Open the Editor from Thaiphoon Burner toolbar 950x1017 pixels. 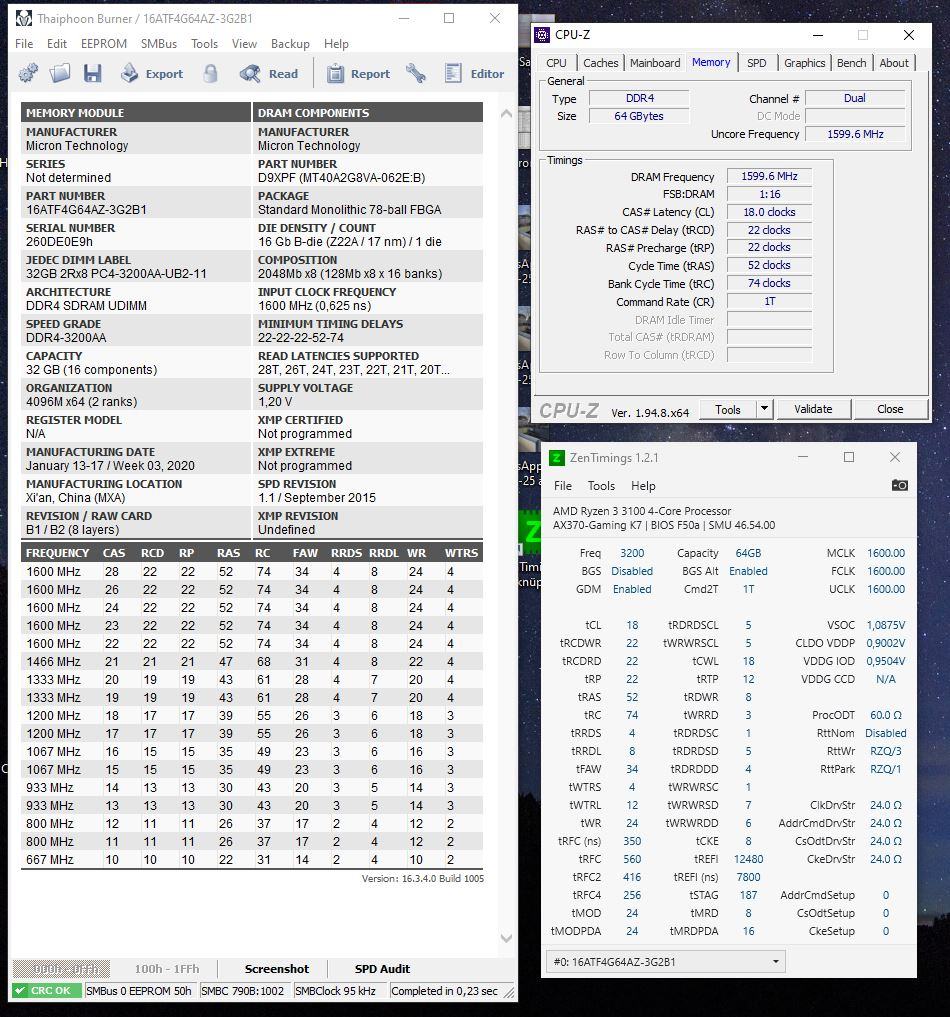(x=475, y=73)
